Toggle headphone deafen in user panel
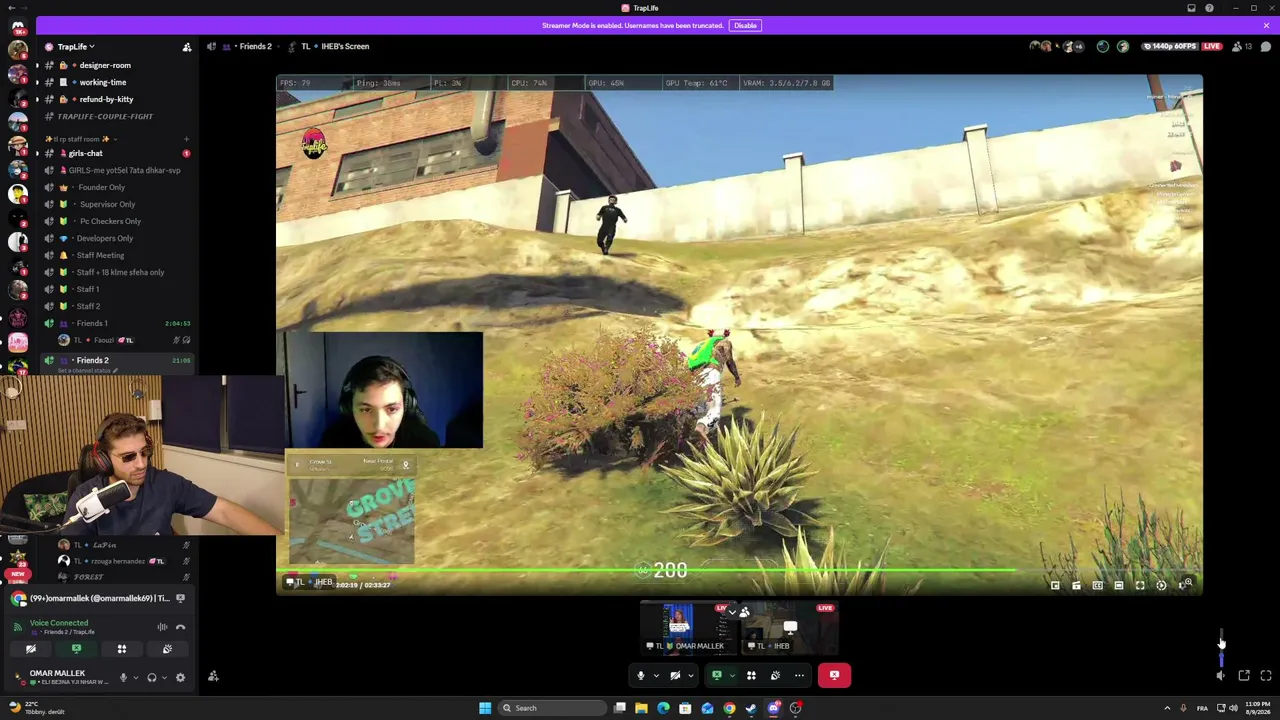The height and width of the screenshot is (720, 1280). [152, 677]
